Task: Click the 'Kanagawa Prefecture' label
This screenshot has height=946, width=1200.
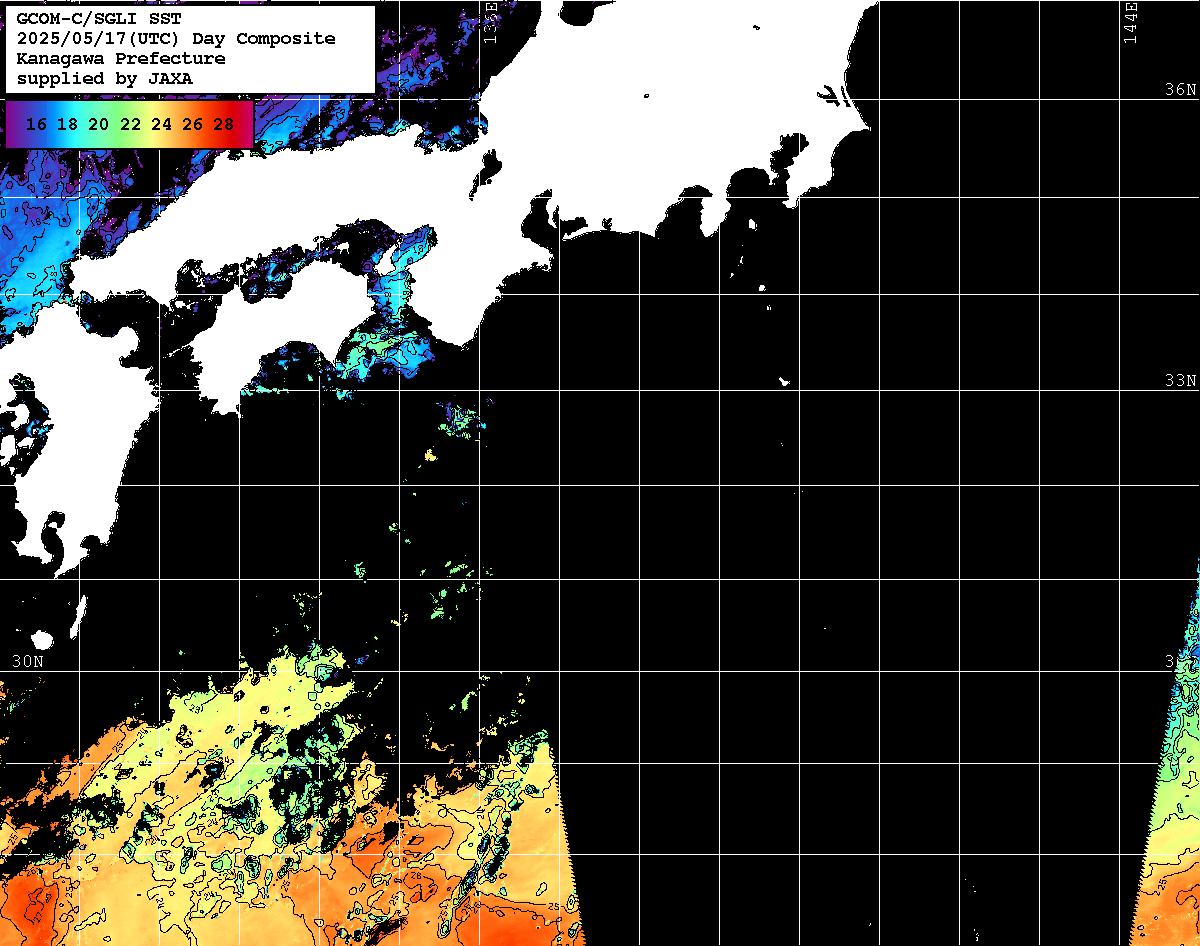Action: coord(121,59)
